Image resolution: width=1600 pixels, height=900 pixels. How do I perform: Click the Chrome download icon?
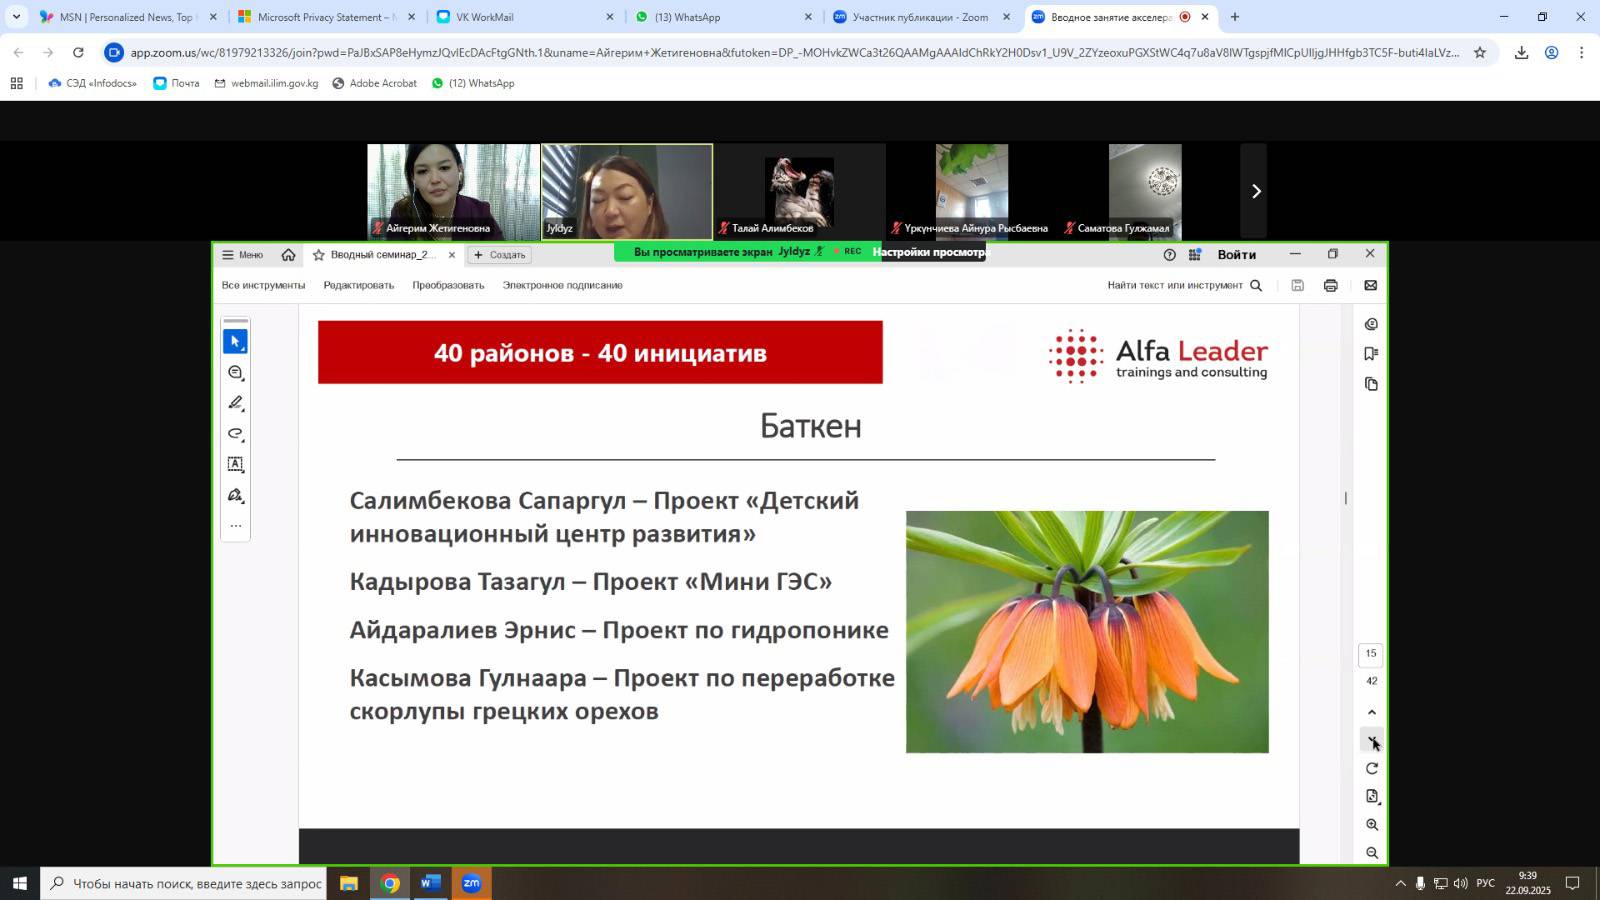(1521, 52)
